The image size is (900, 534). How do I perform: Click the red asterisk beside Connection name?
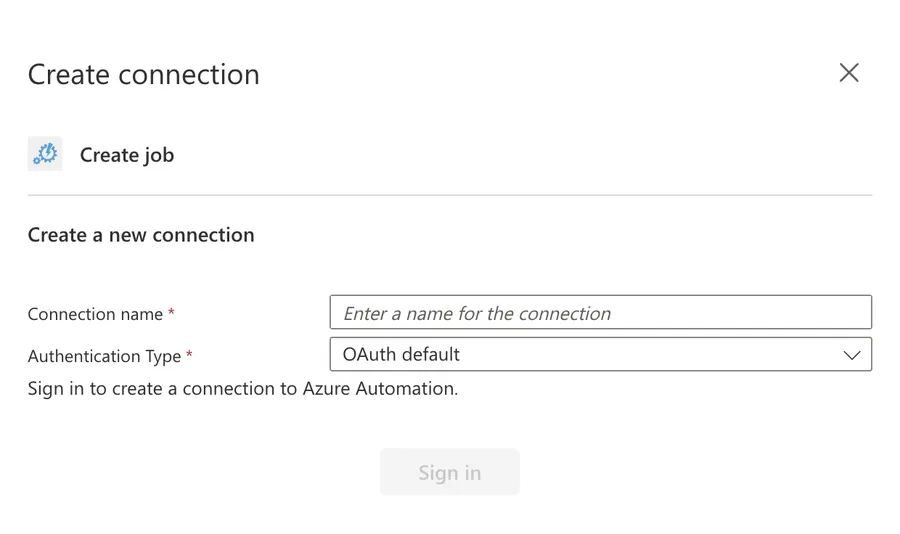[x=171, y=313]
